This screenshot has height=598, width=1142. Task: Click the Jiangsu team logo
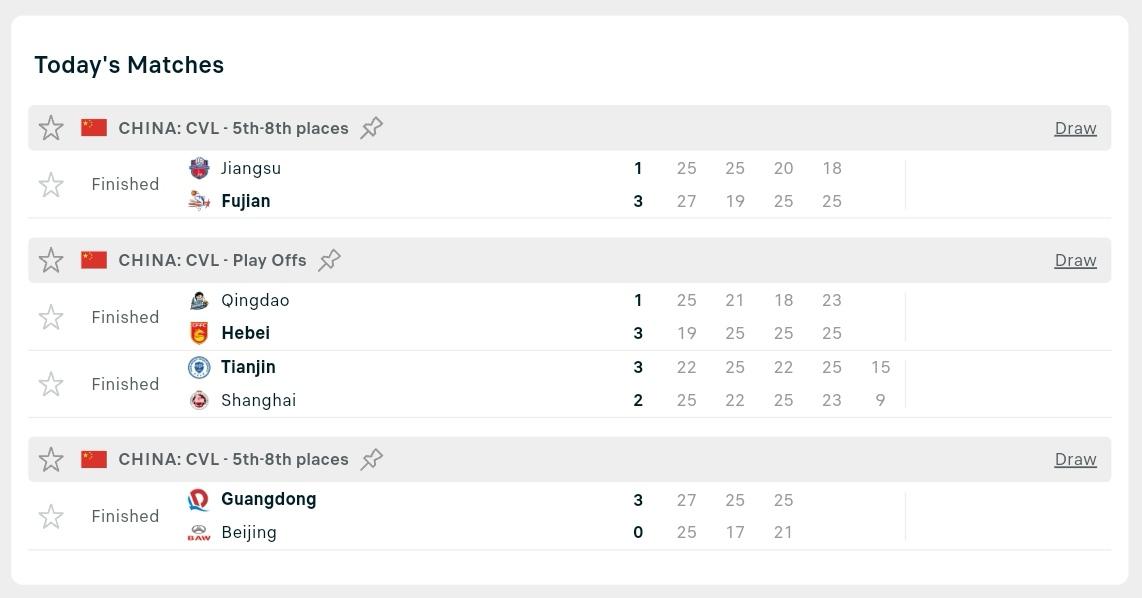click(x=199, y=168)
